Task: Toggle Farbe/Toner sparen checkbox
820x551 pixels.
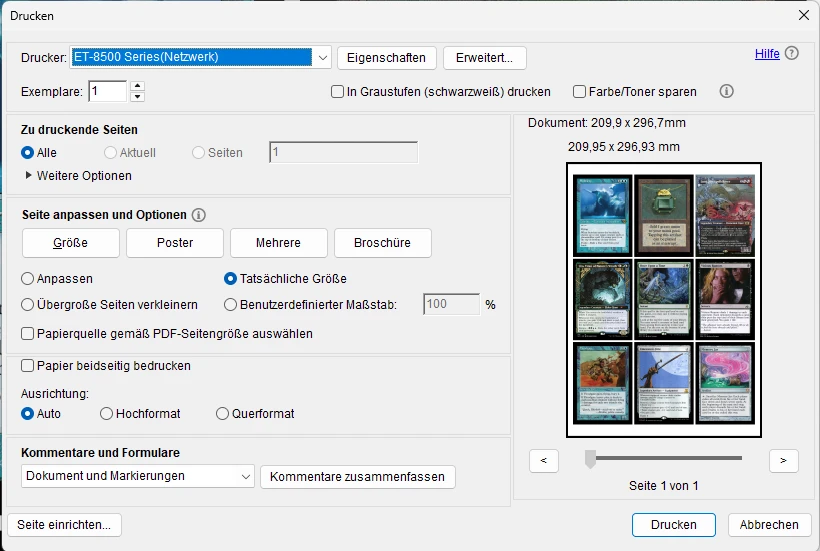Action: (x=579, y=92)
